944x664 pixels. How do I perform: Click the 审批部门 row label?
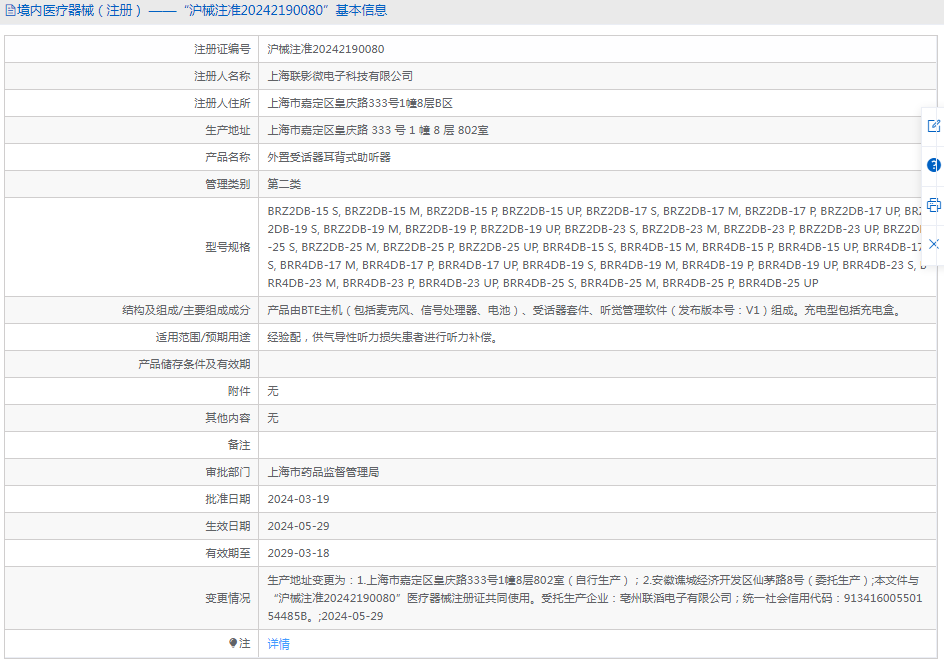[228, 473]
